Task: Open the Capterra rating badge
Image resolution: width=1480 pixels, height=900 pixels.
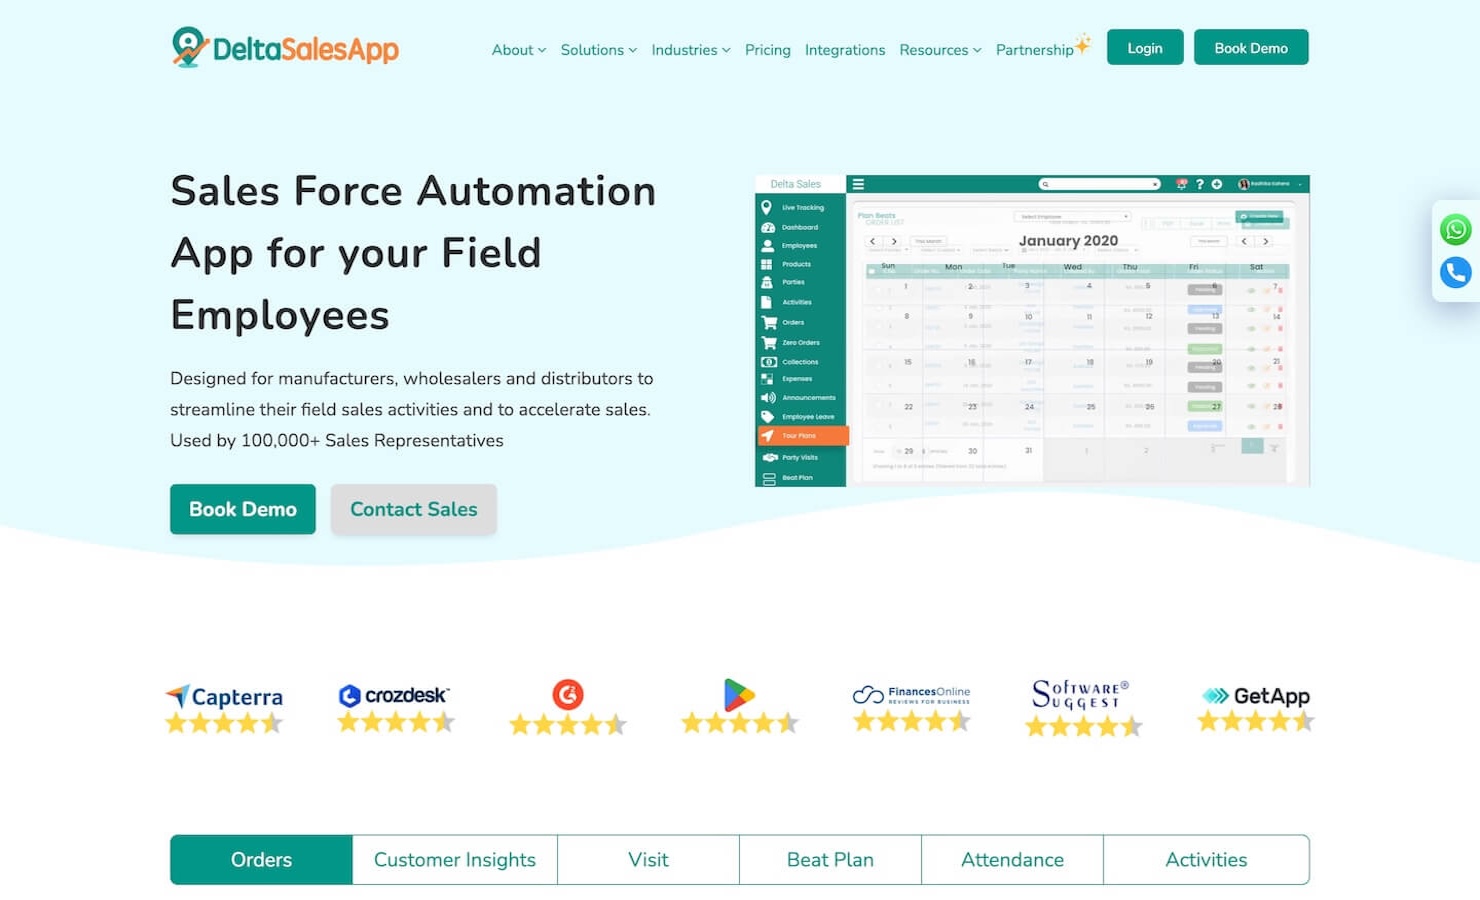Action: [x=225, y=708]
